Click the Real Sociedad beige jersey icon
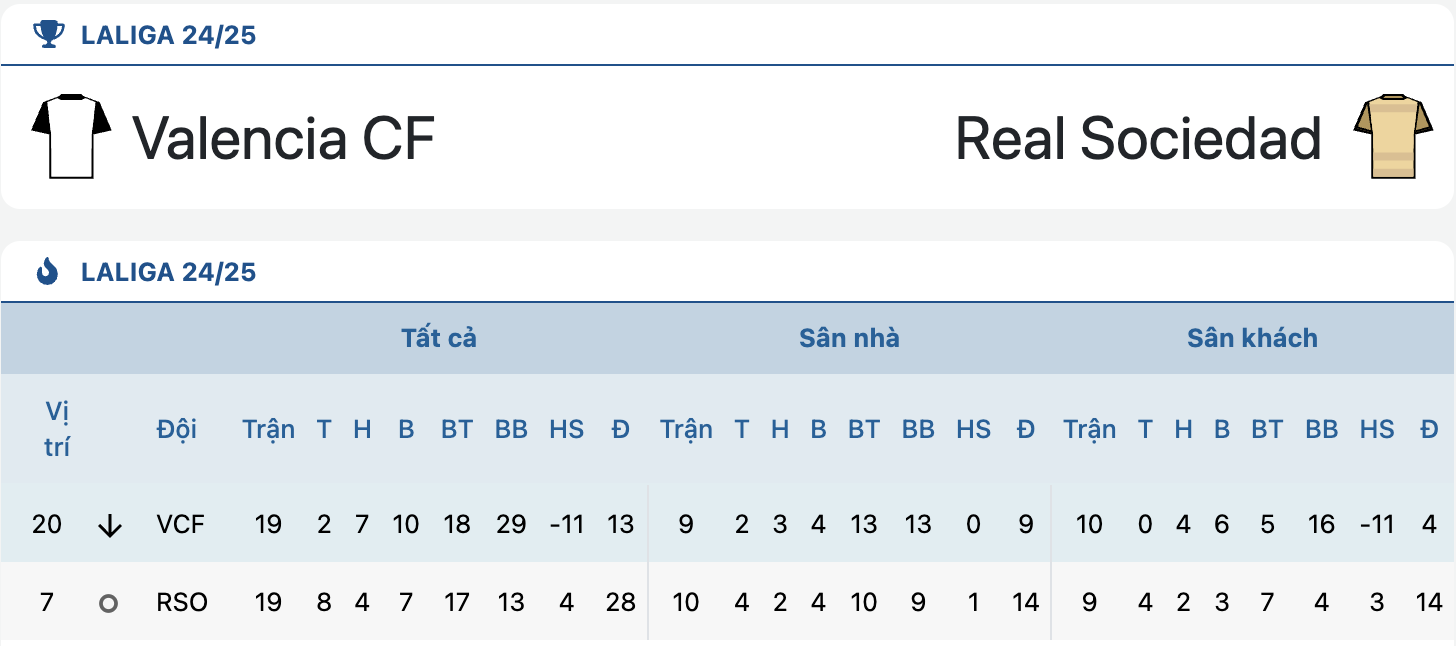 tap(1386, 137)
